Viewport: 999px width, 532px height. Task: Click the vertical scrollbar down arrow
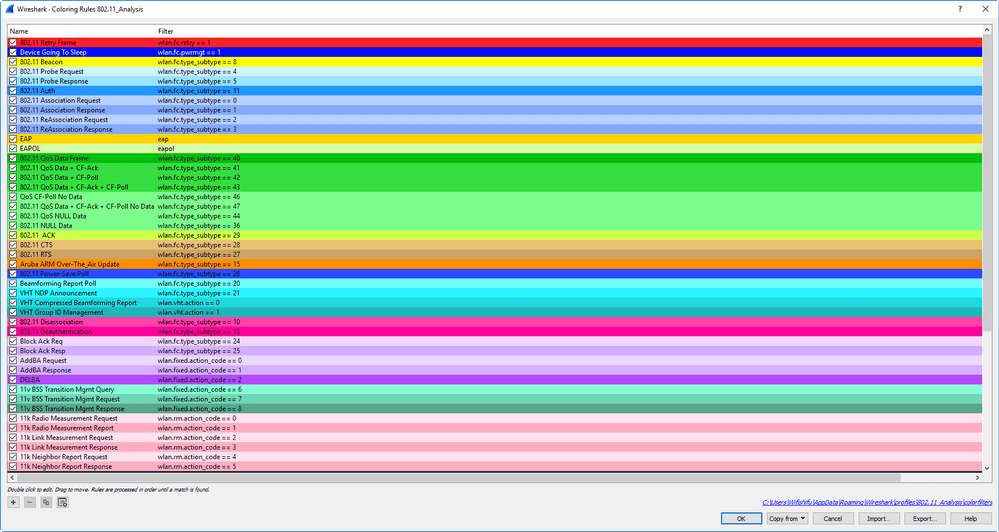pos(987,468)
